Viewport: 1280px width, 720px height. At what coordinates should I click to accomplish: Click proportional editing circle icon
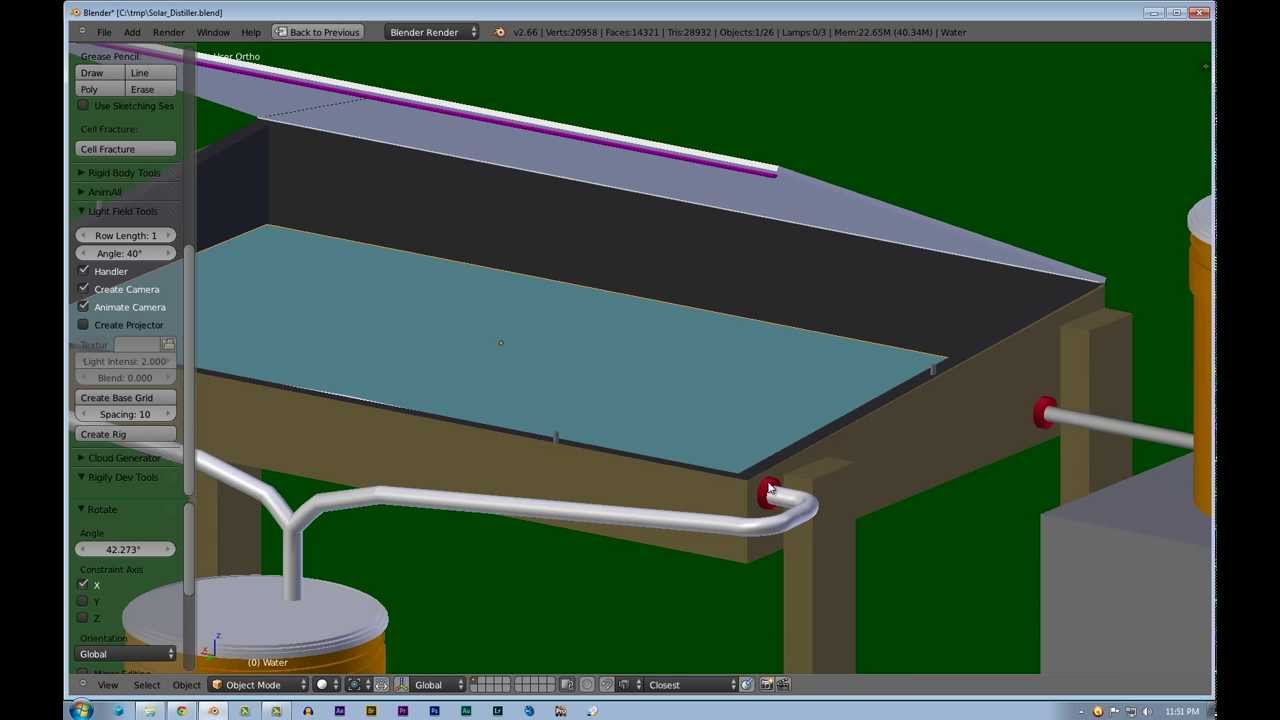click(x=587, y=685)
